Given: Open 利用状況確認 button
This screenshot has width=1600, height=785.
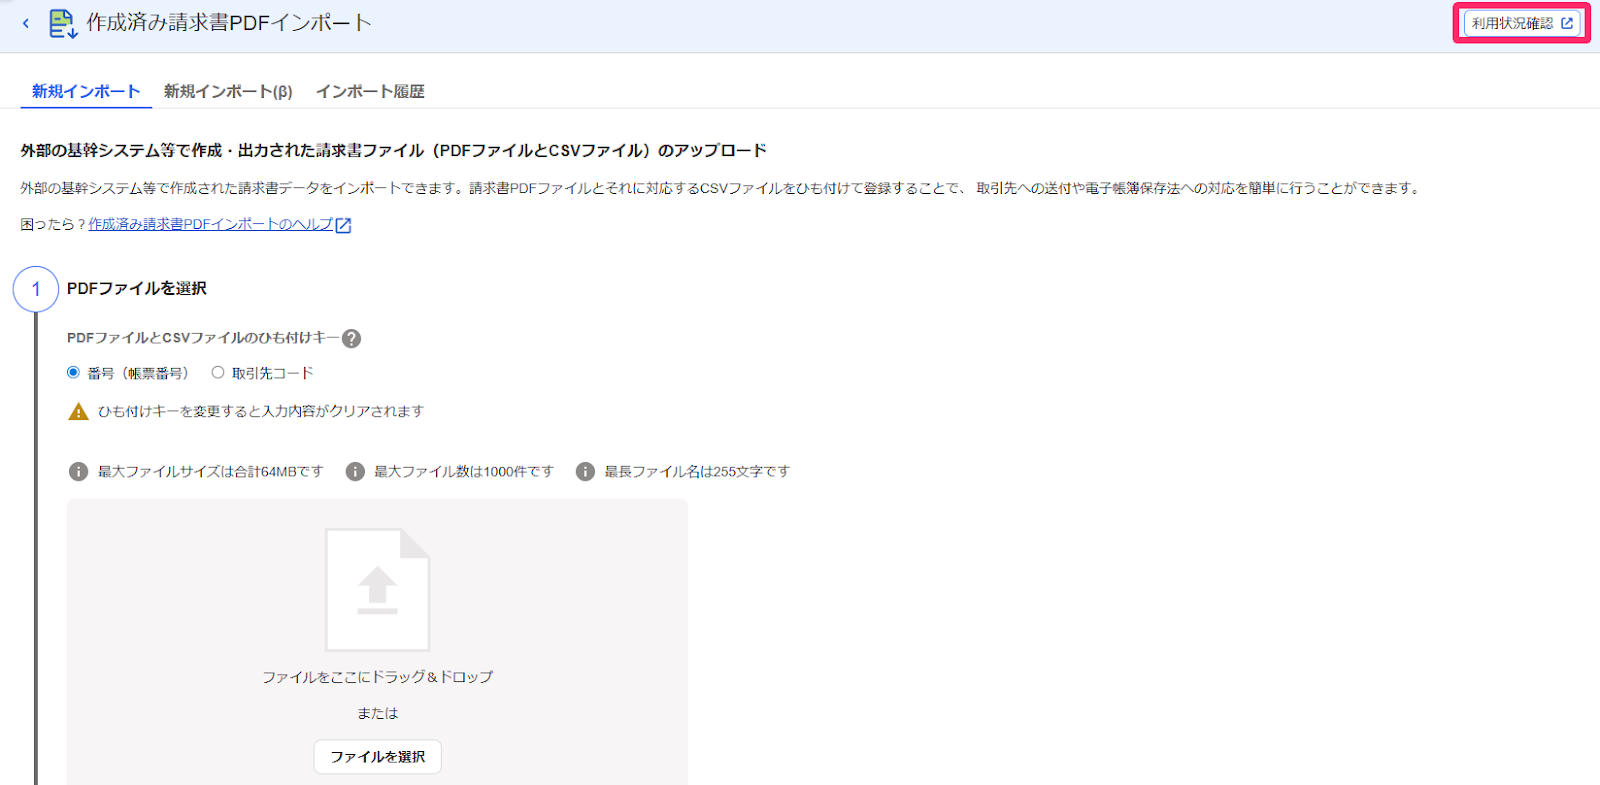Looking at the screenshot, I should tap(1522, 23).
